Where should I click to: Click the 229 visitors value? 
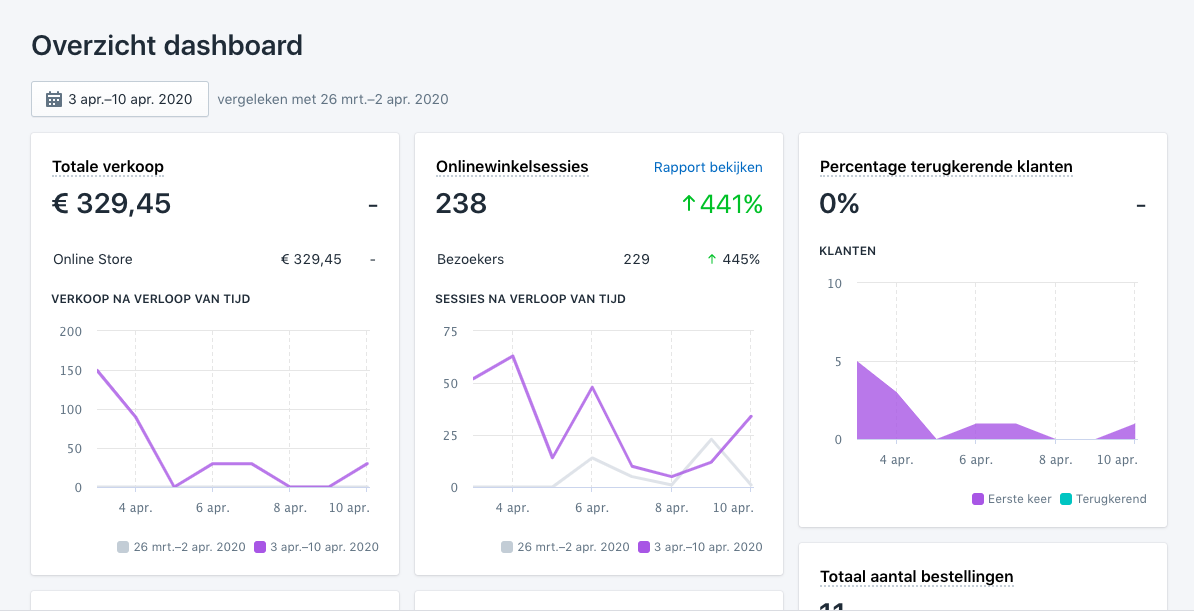pos(637,260)
